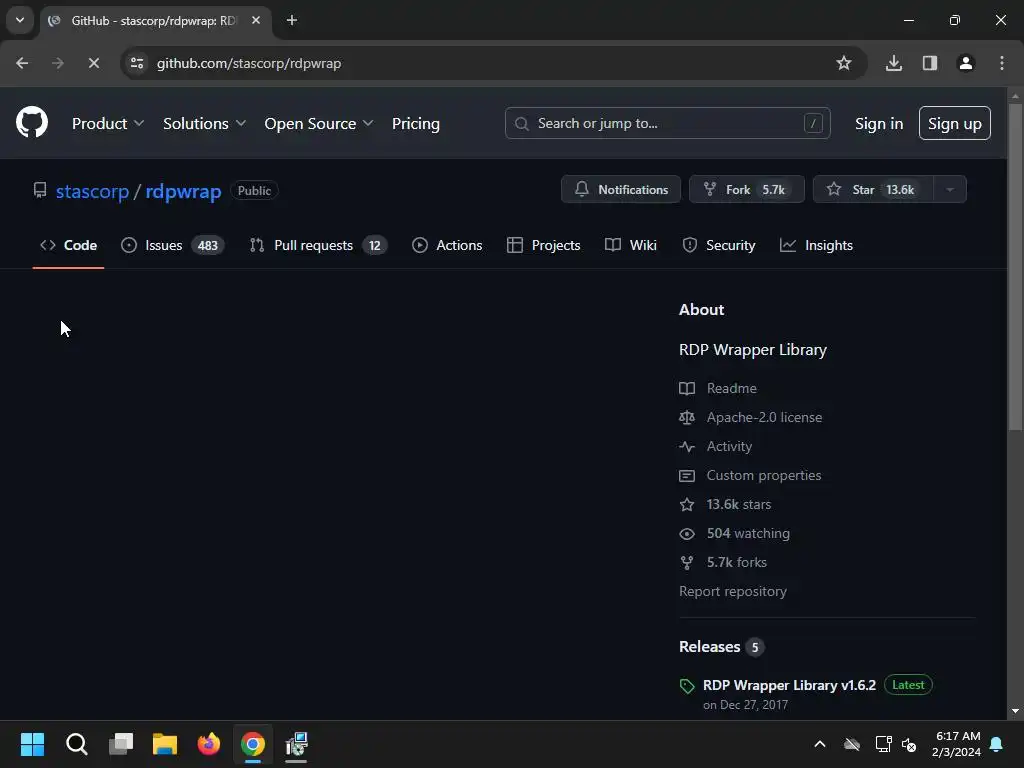Click the pulse icon beside Activity
This screenshot has width=1024, height=768.
point(687,447)
